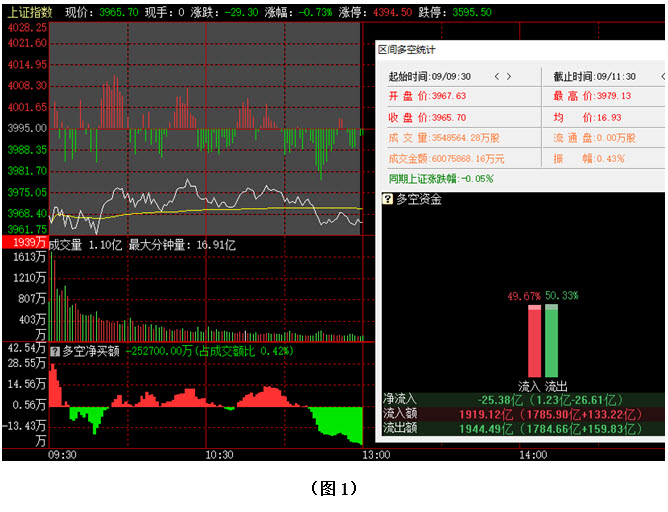The width and height of the screenshot is (668, 512).
Task: Step start time back with left arrow
Action: (496, 76)
